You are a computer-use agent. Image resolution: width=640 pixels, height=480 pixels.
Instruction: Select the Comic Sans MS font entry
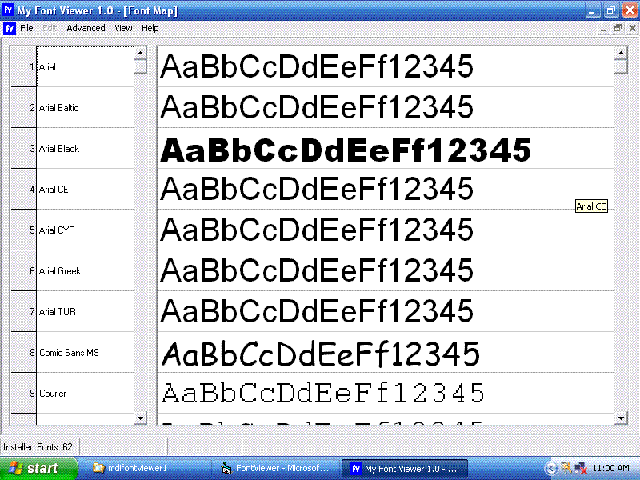pos(69,353)
